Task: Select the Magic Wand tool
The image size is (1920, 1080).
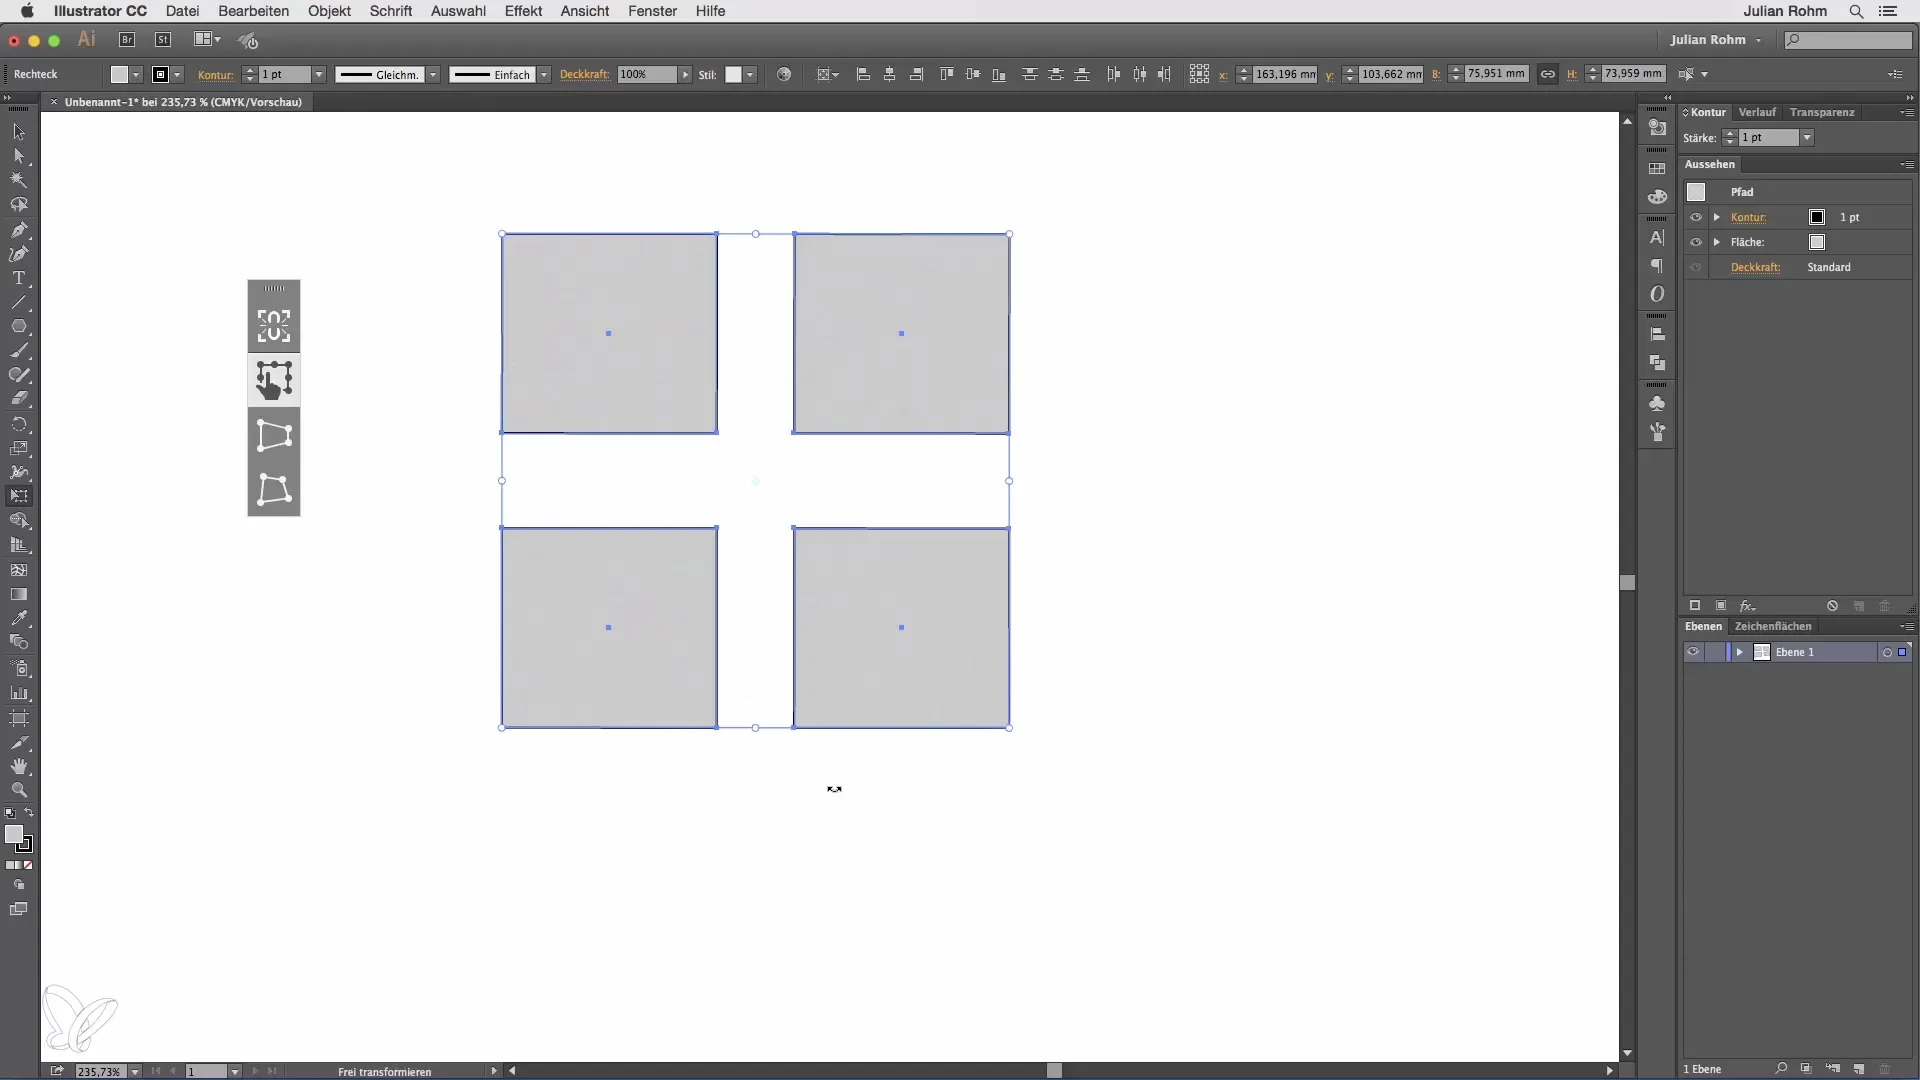Action: pyautogui.click(x=19, y=180)
